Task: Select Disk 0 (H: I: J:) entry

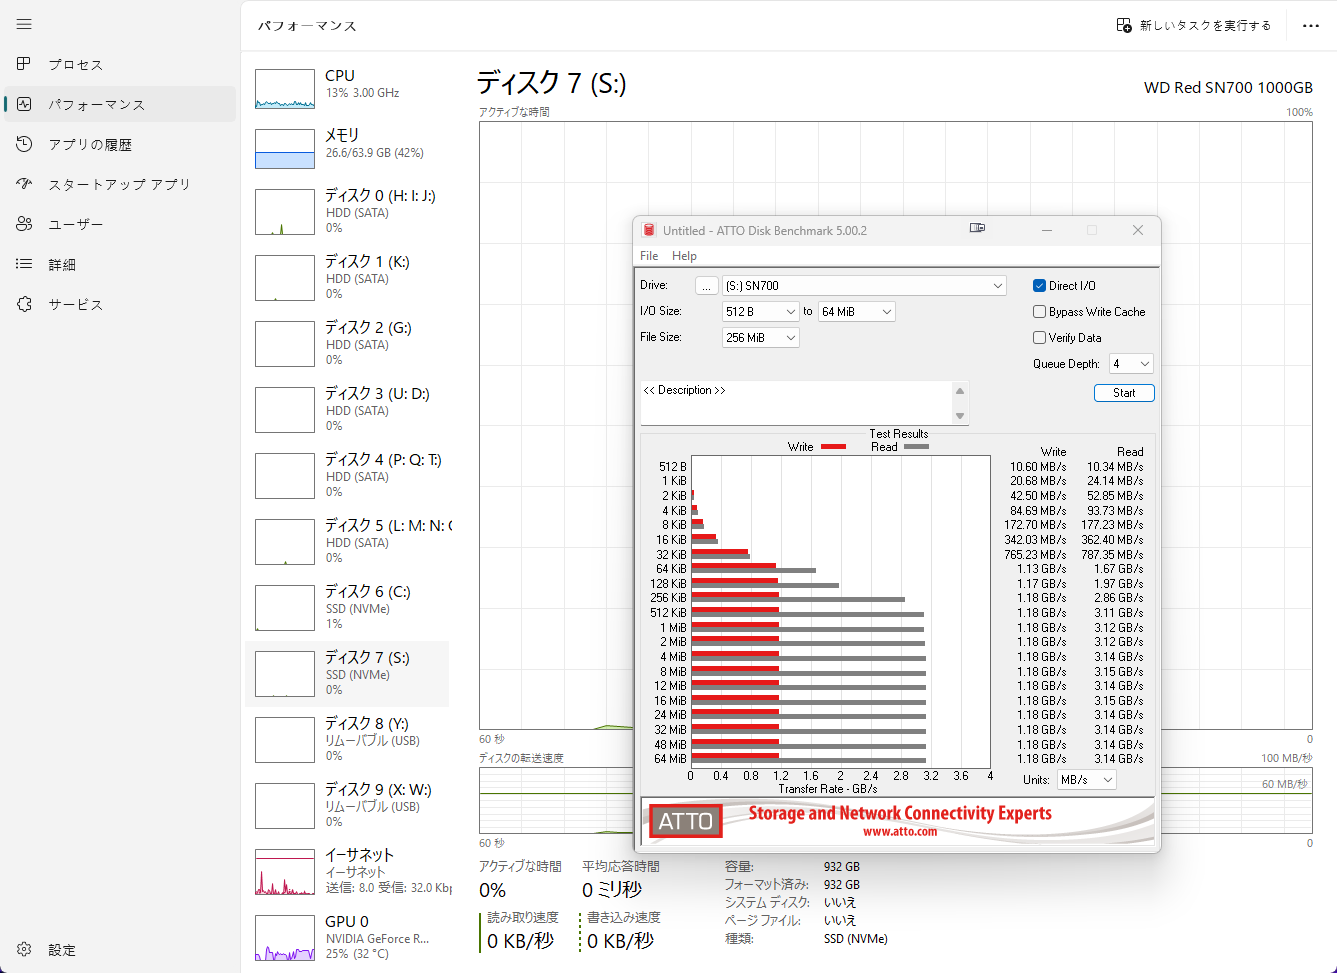Action: tap(347, 212)
